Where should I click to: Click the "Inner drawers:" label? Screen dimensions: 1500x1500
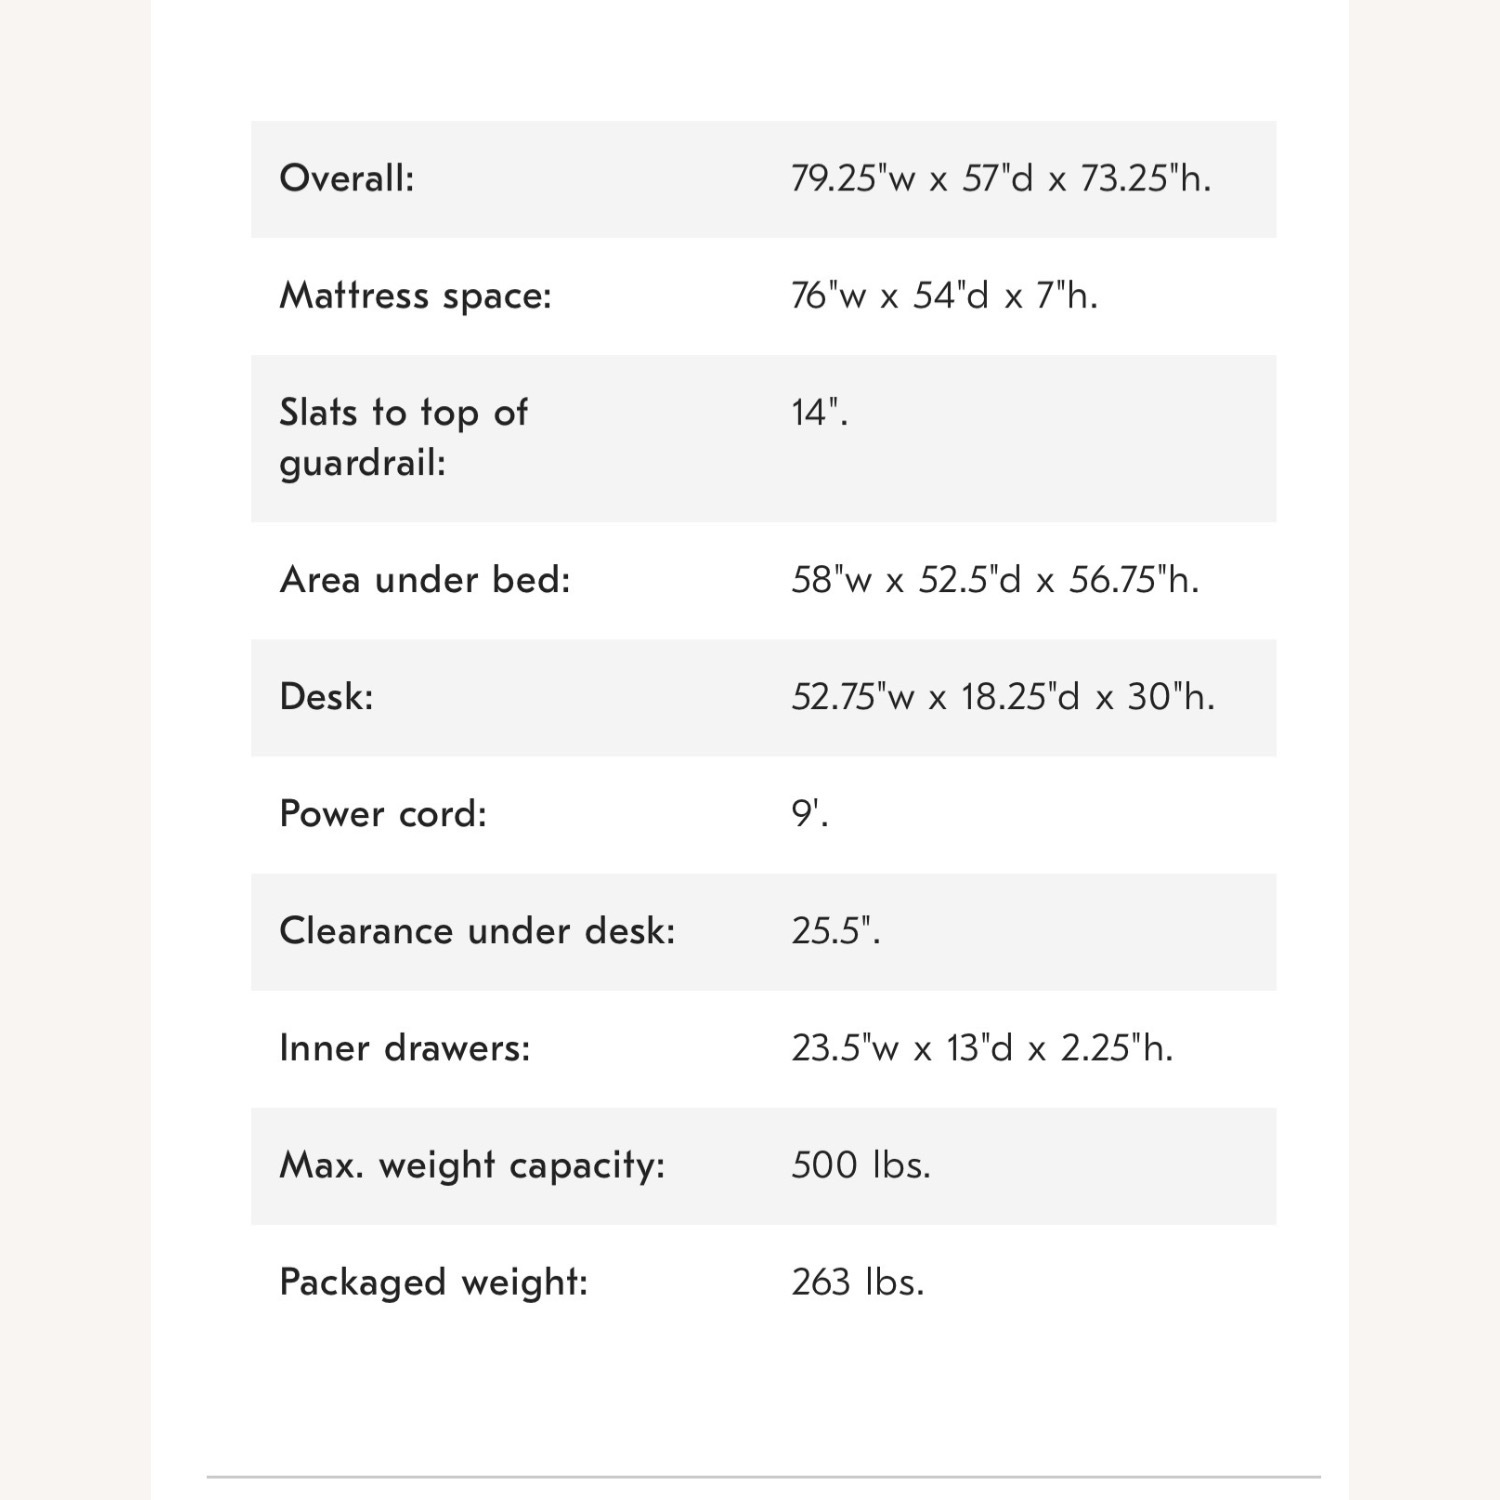click(404, 1048)
